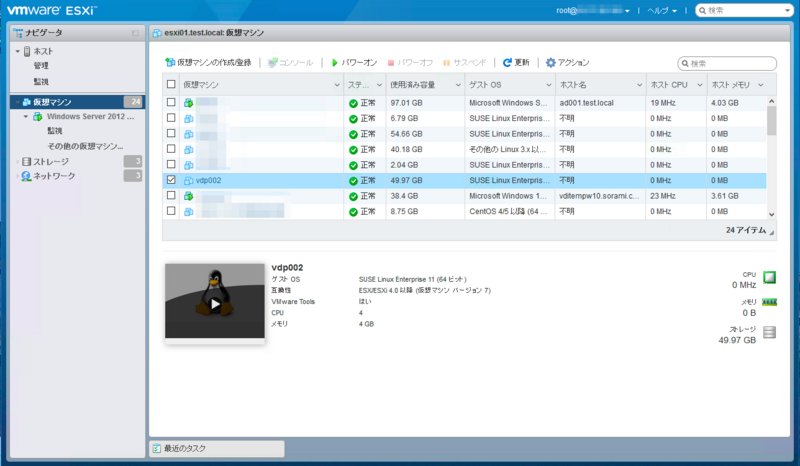Click the VM icon in the 97.01 GB row
The width and height of the screenshot is (800, 466).
coord(188,103)
